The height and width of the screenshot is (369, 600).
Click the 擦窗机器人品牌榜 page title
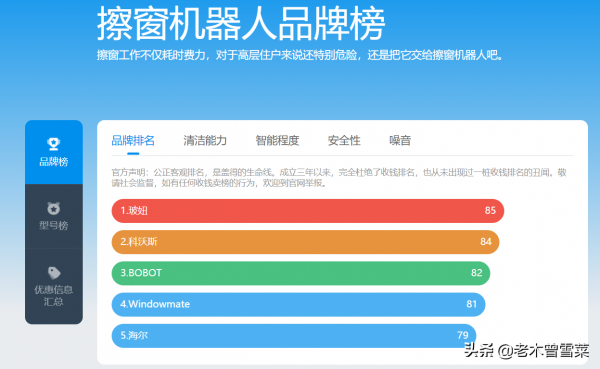point(241,24)
